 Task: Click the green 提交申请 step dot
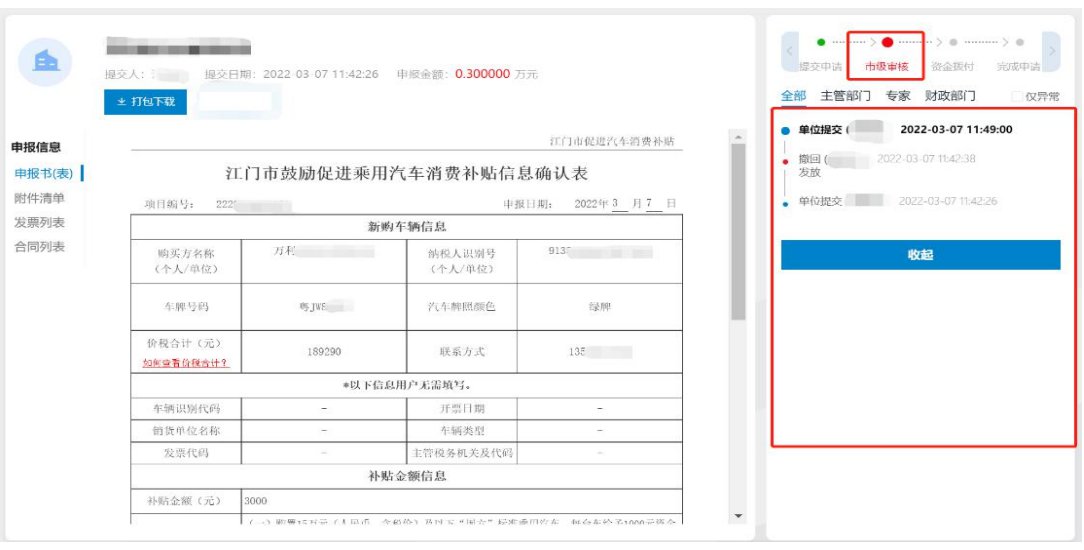(x=821, y=42)
